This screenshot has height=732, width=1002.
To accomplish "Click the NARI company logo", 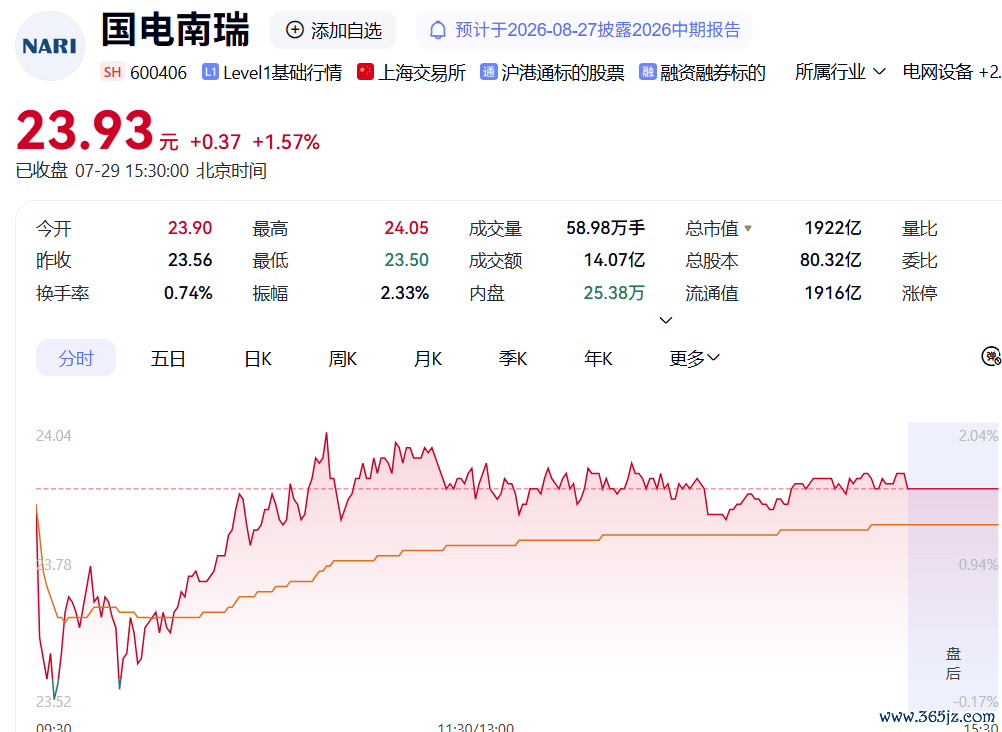I will tap(50, 46).
